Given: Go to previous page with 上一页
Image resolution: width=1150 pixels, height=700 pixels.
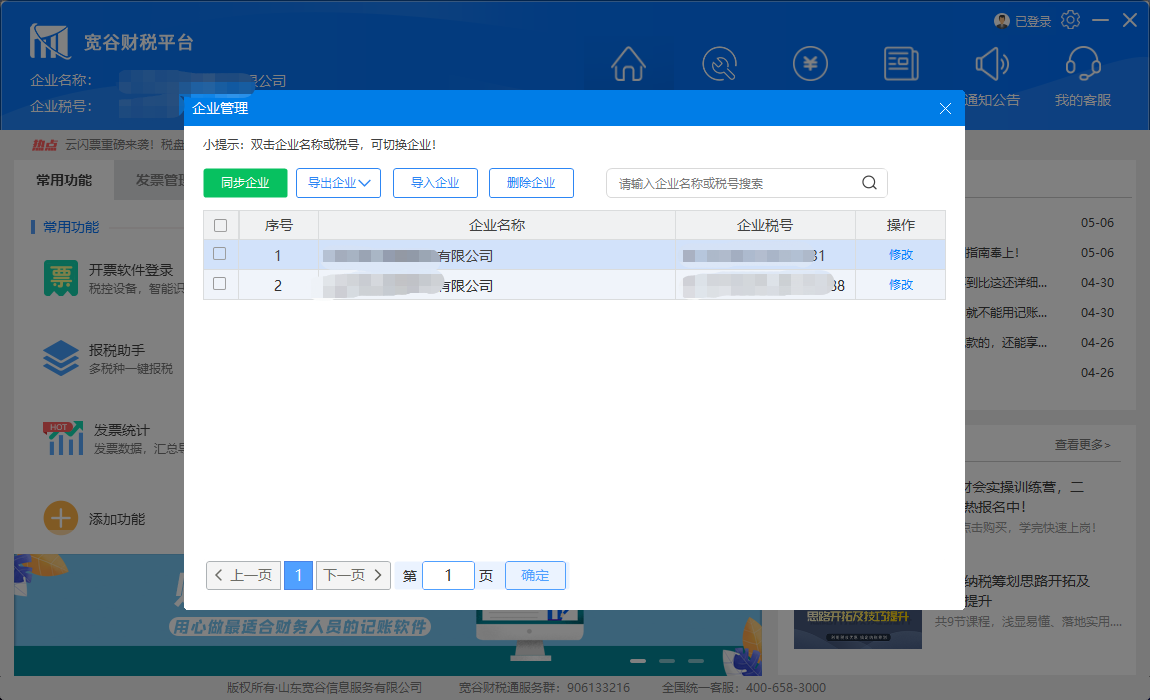Looking at the screenshot, I should click(243, 575).
